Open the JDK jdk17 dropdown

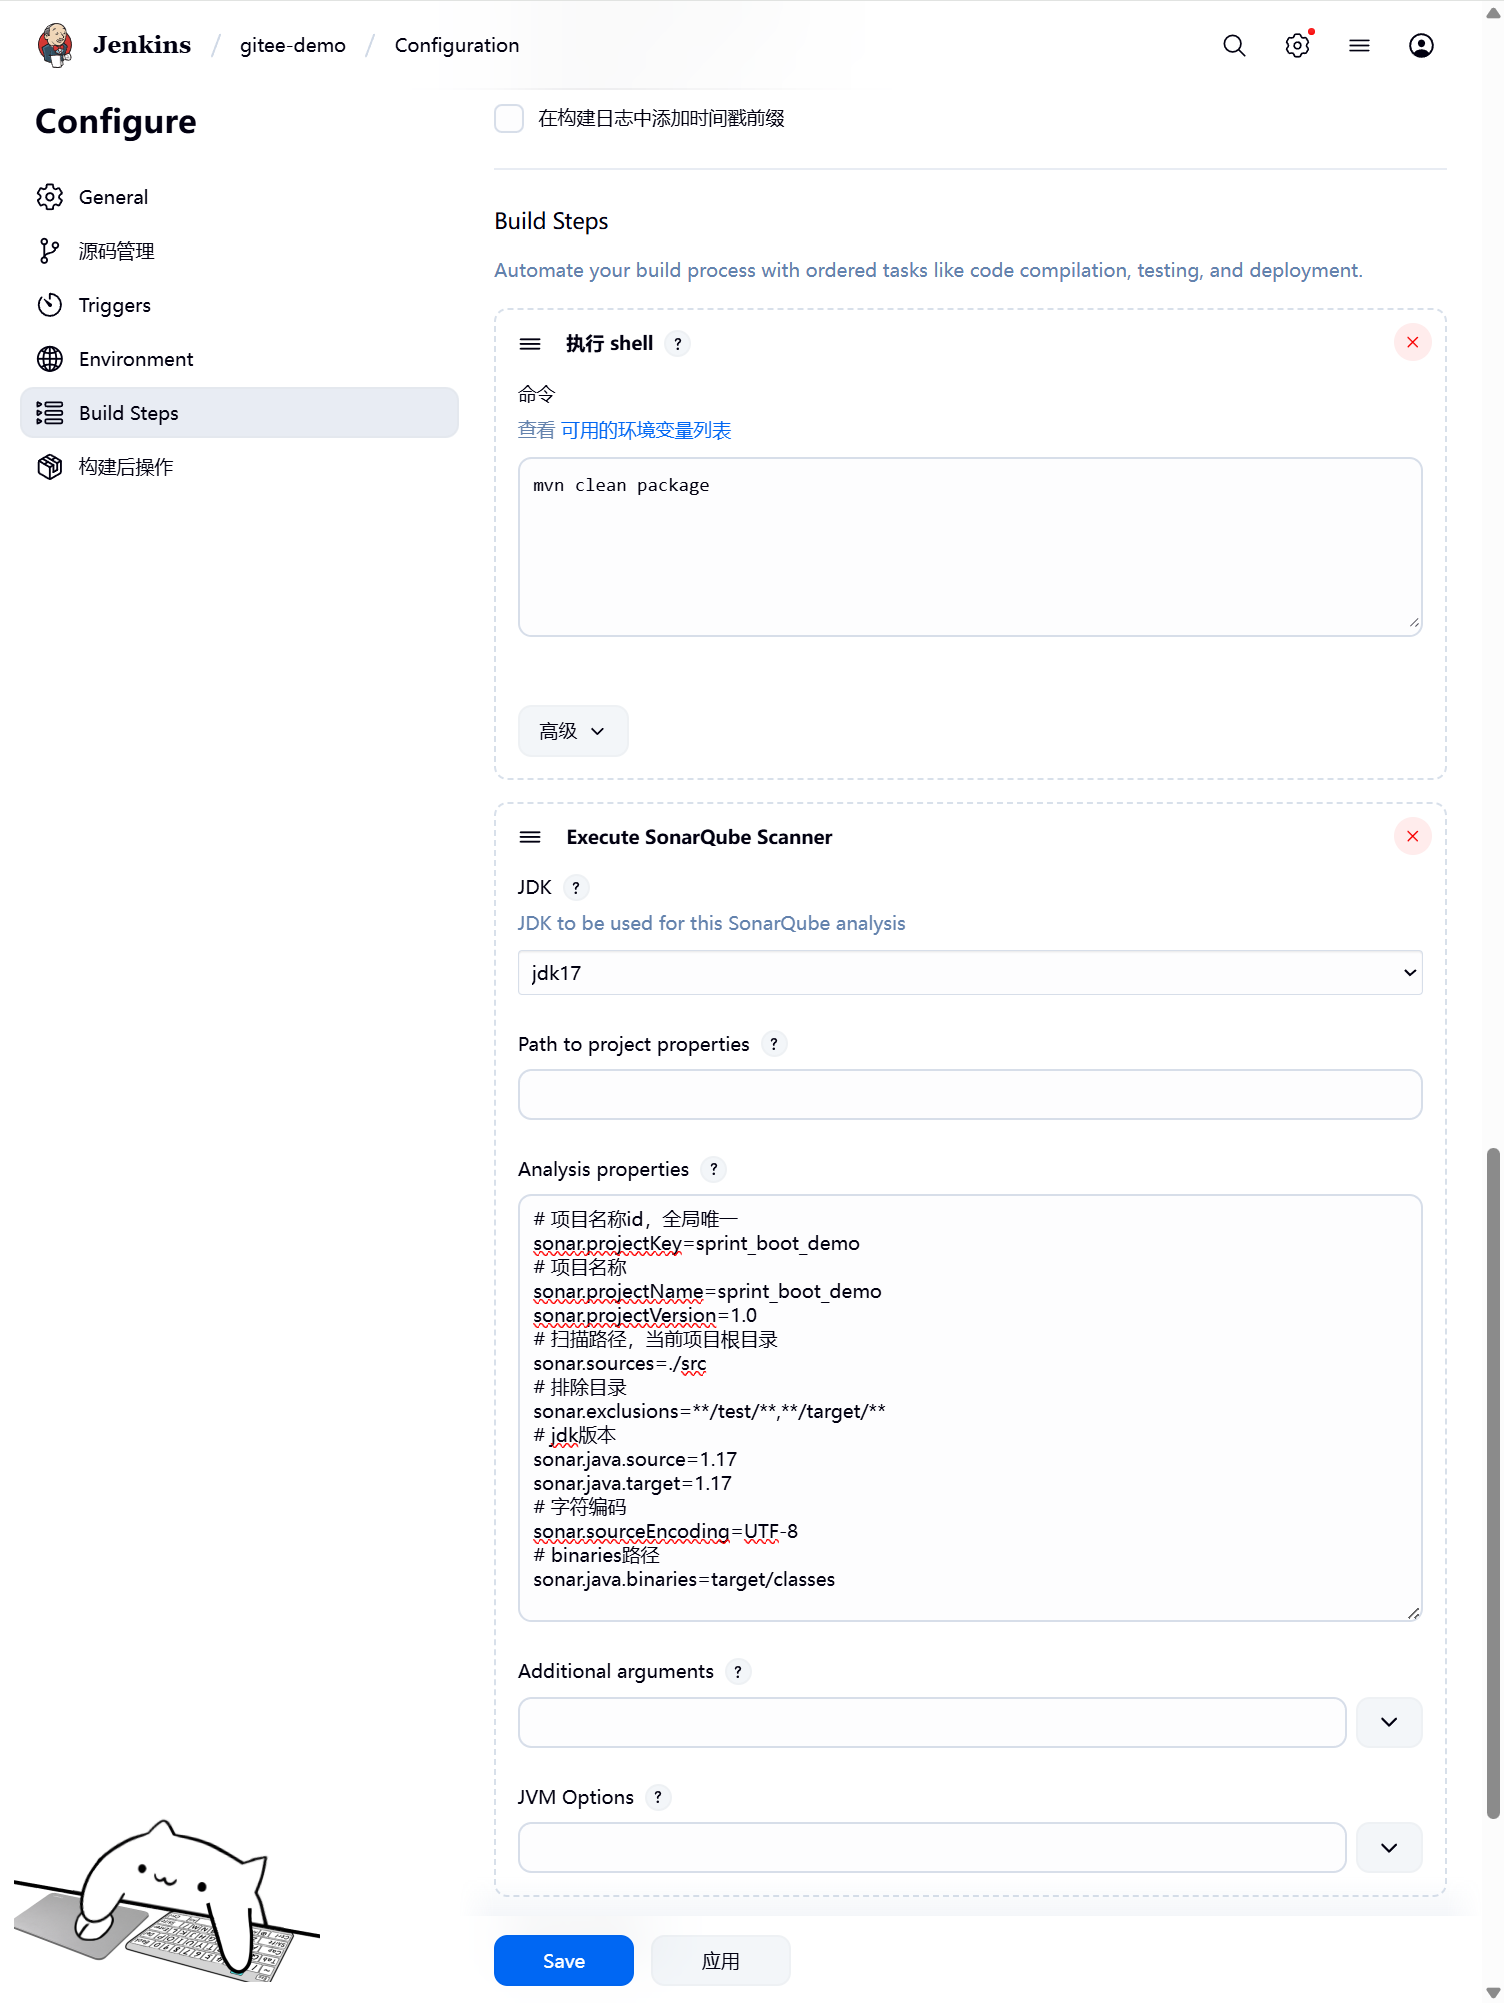(970, 973)
